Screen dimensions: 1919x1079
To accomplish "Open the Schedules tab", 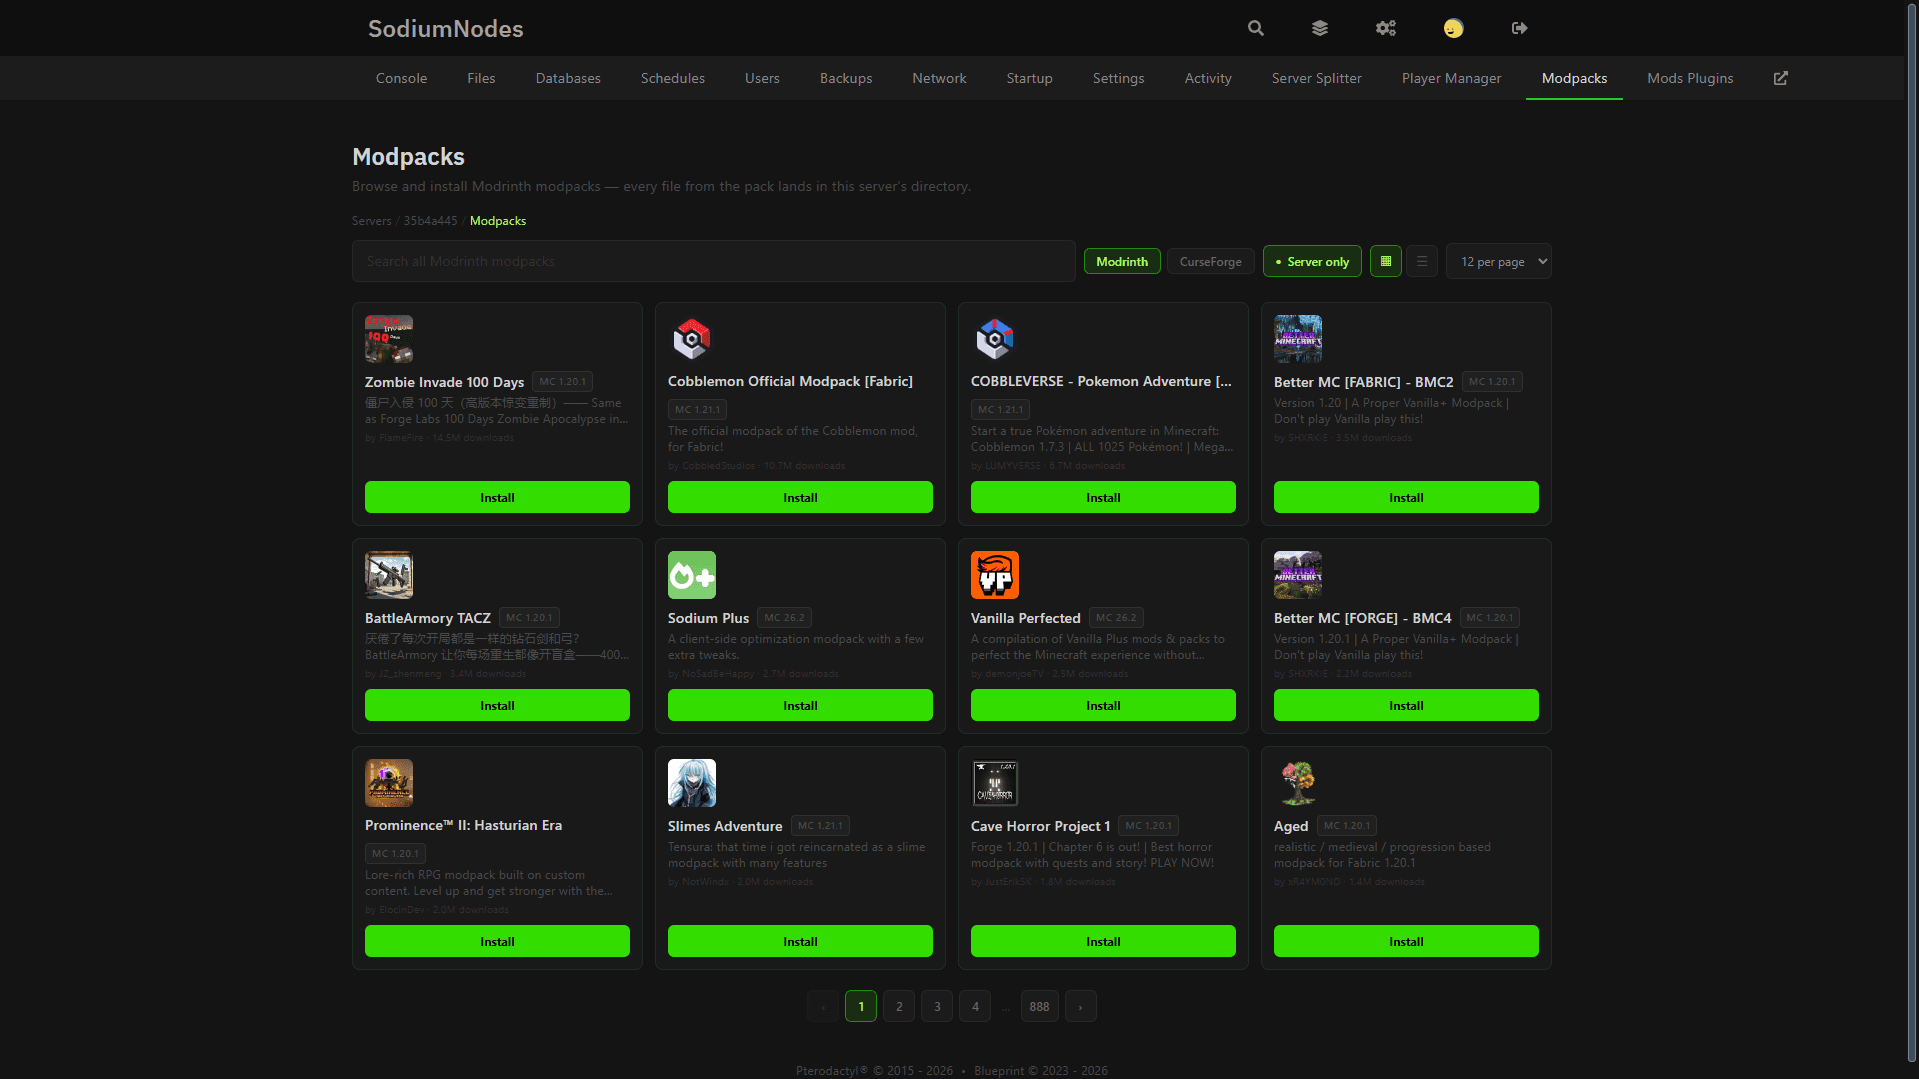I will click(x=673, y=78).
